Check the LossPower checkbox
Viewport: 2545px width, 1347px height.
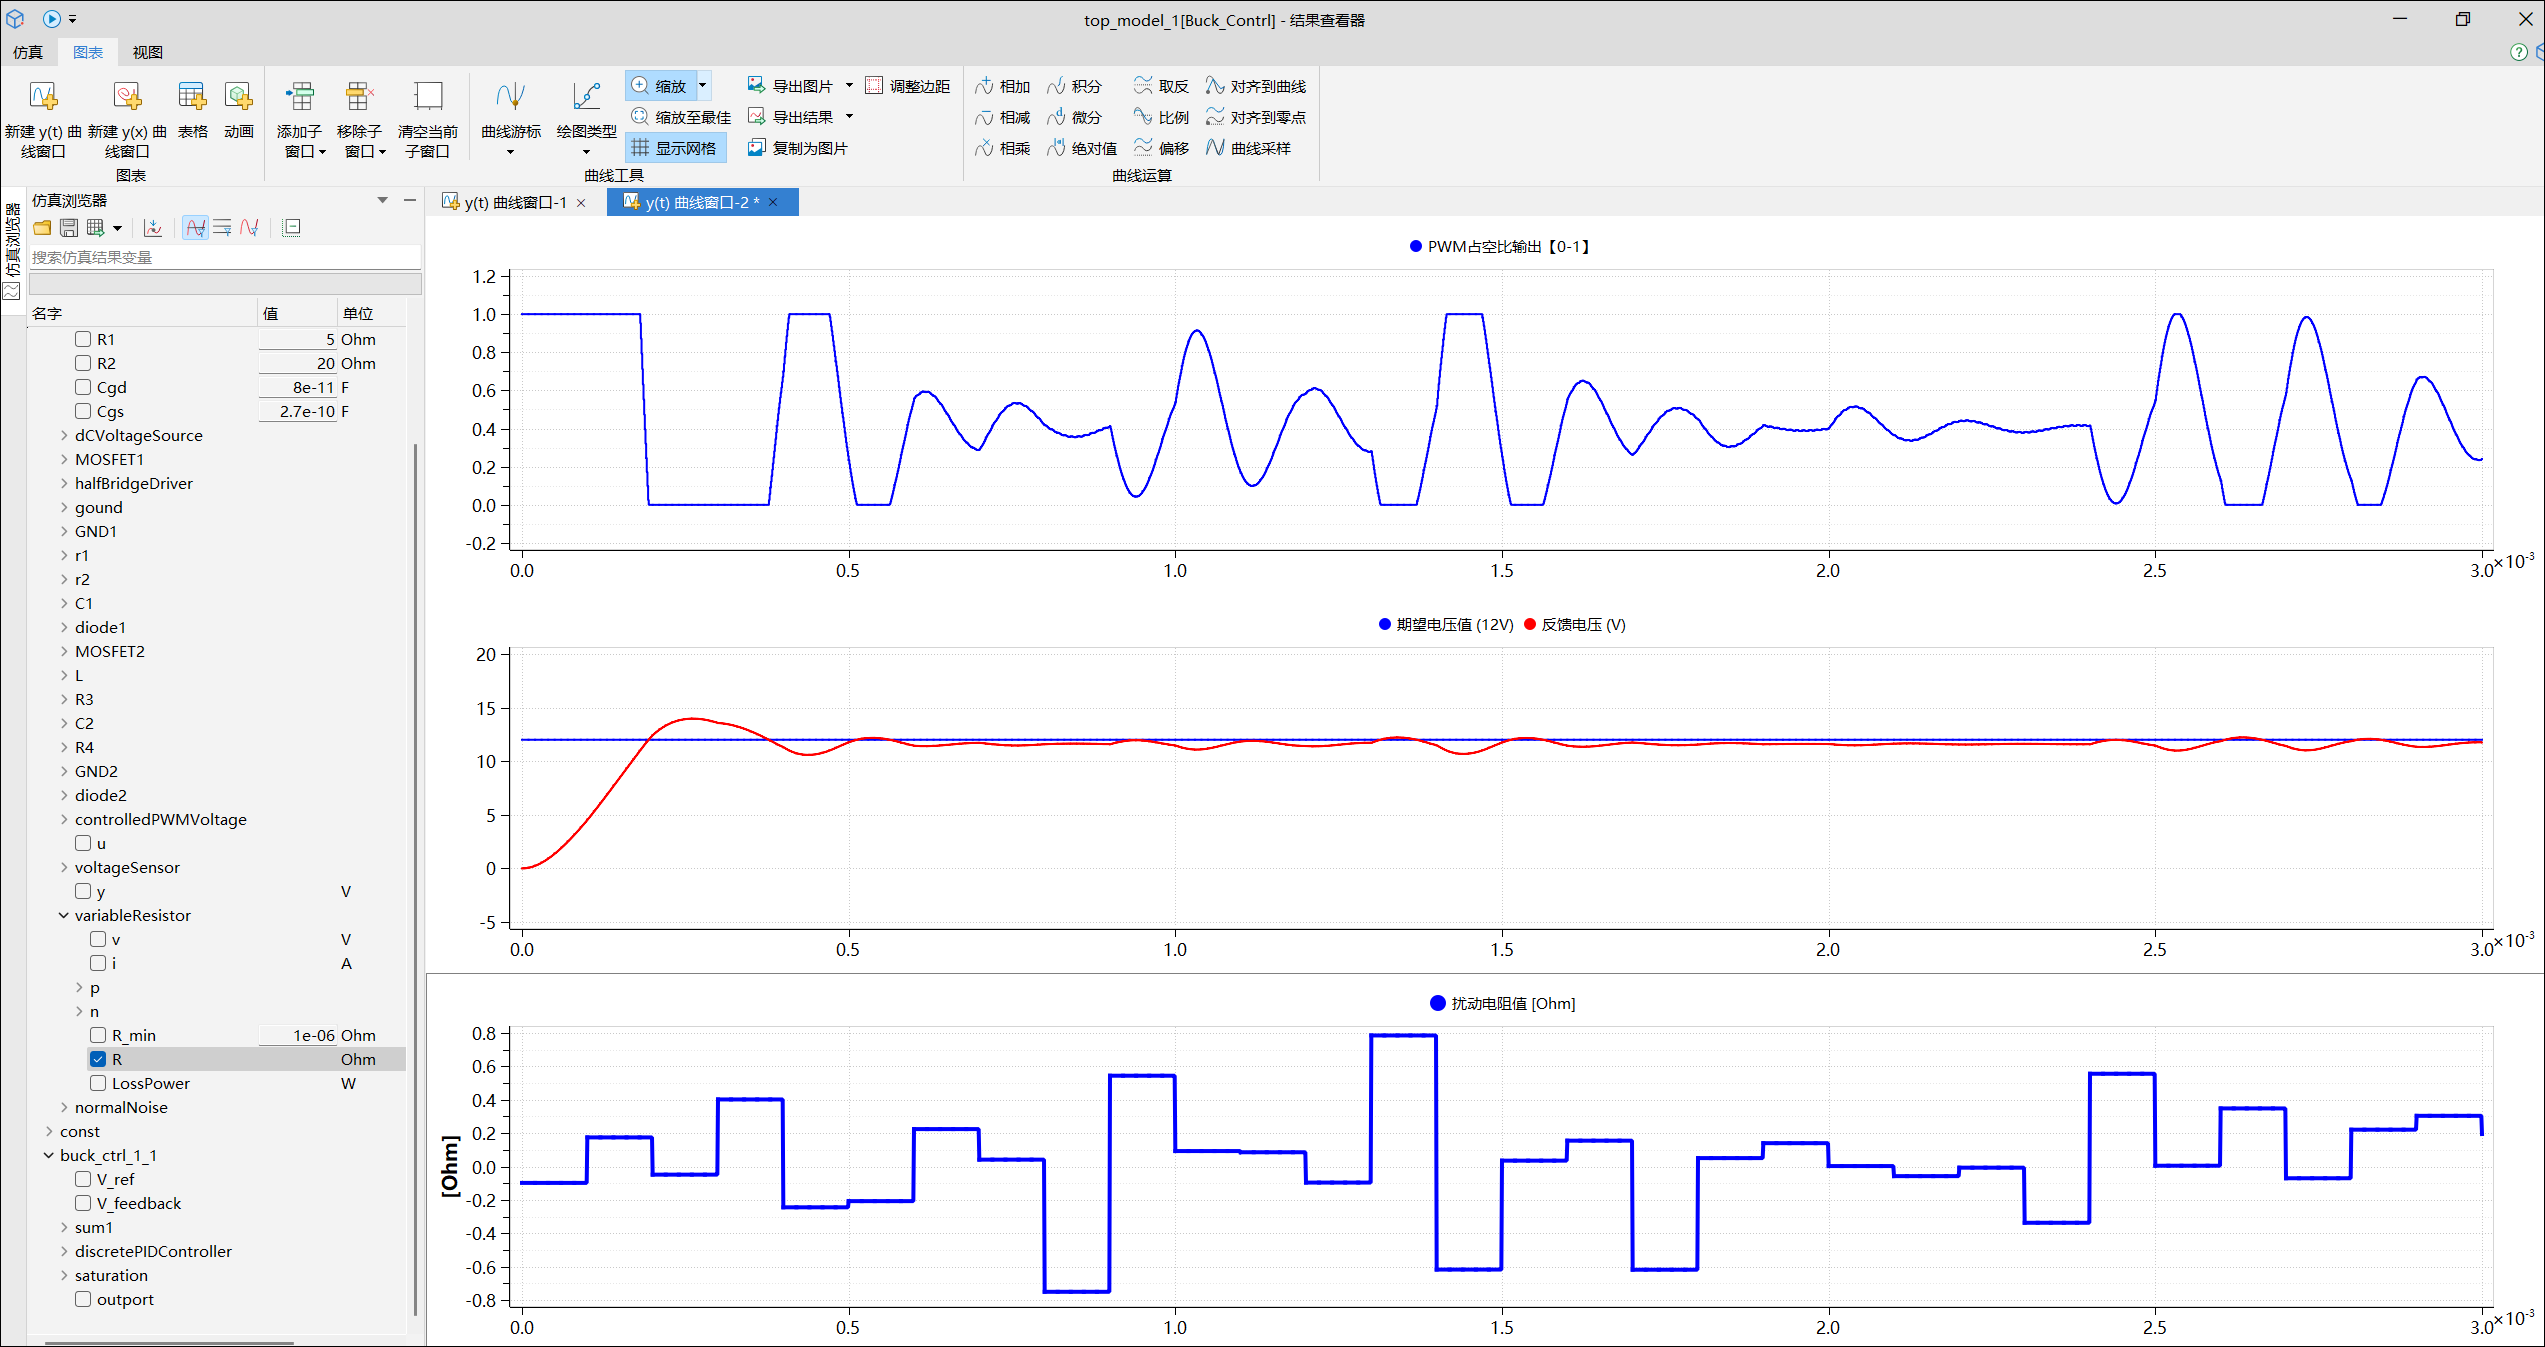tap(98, 1083)
